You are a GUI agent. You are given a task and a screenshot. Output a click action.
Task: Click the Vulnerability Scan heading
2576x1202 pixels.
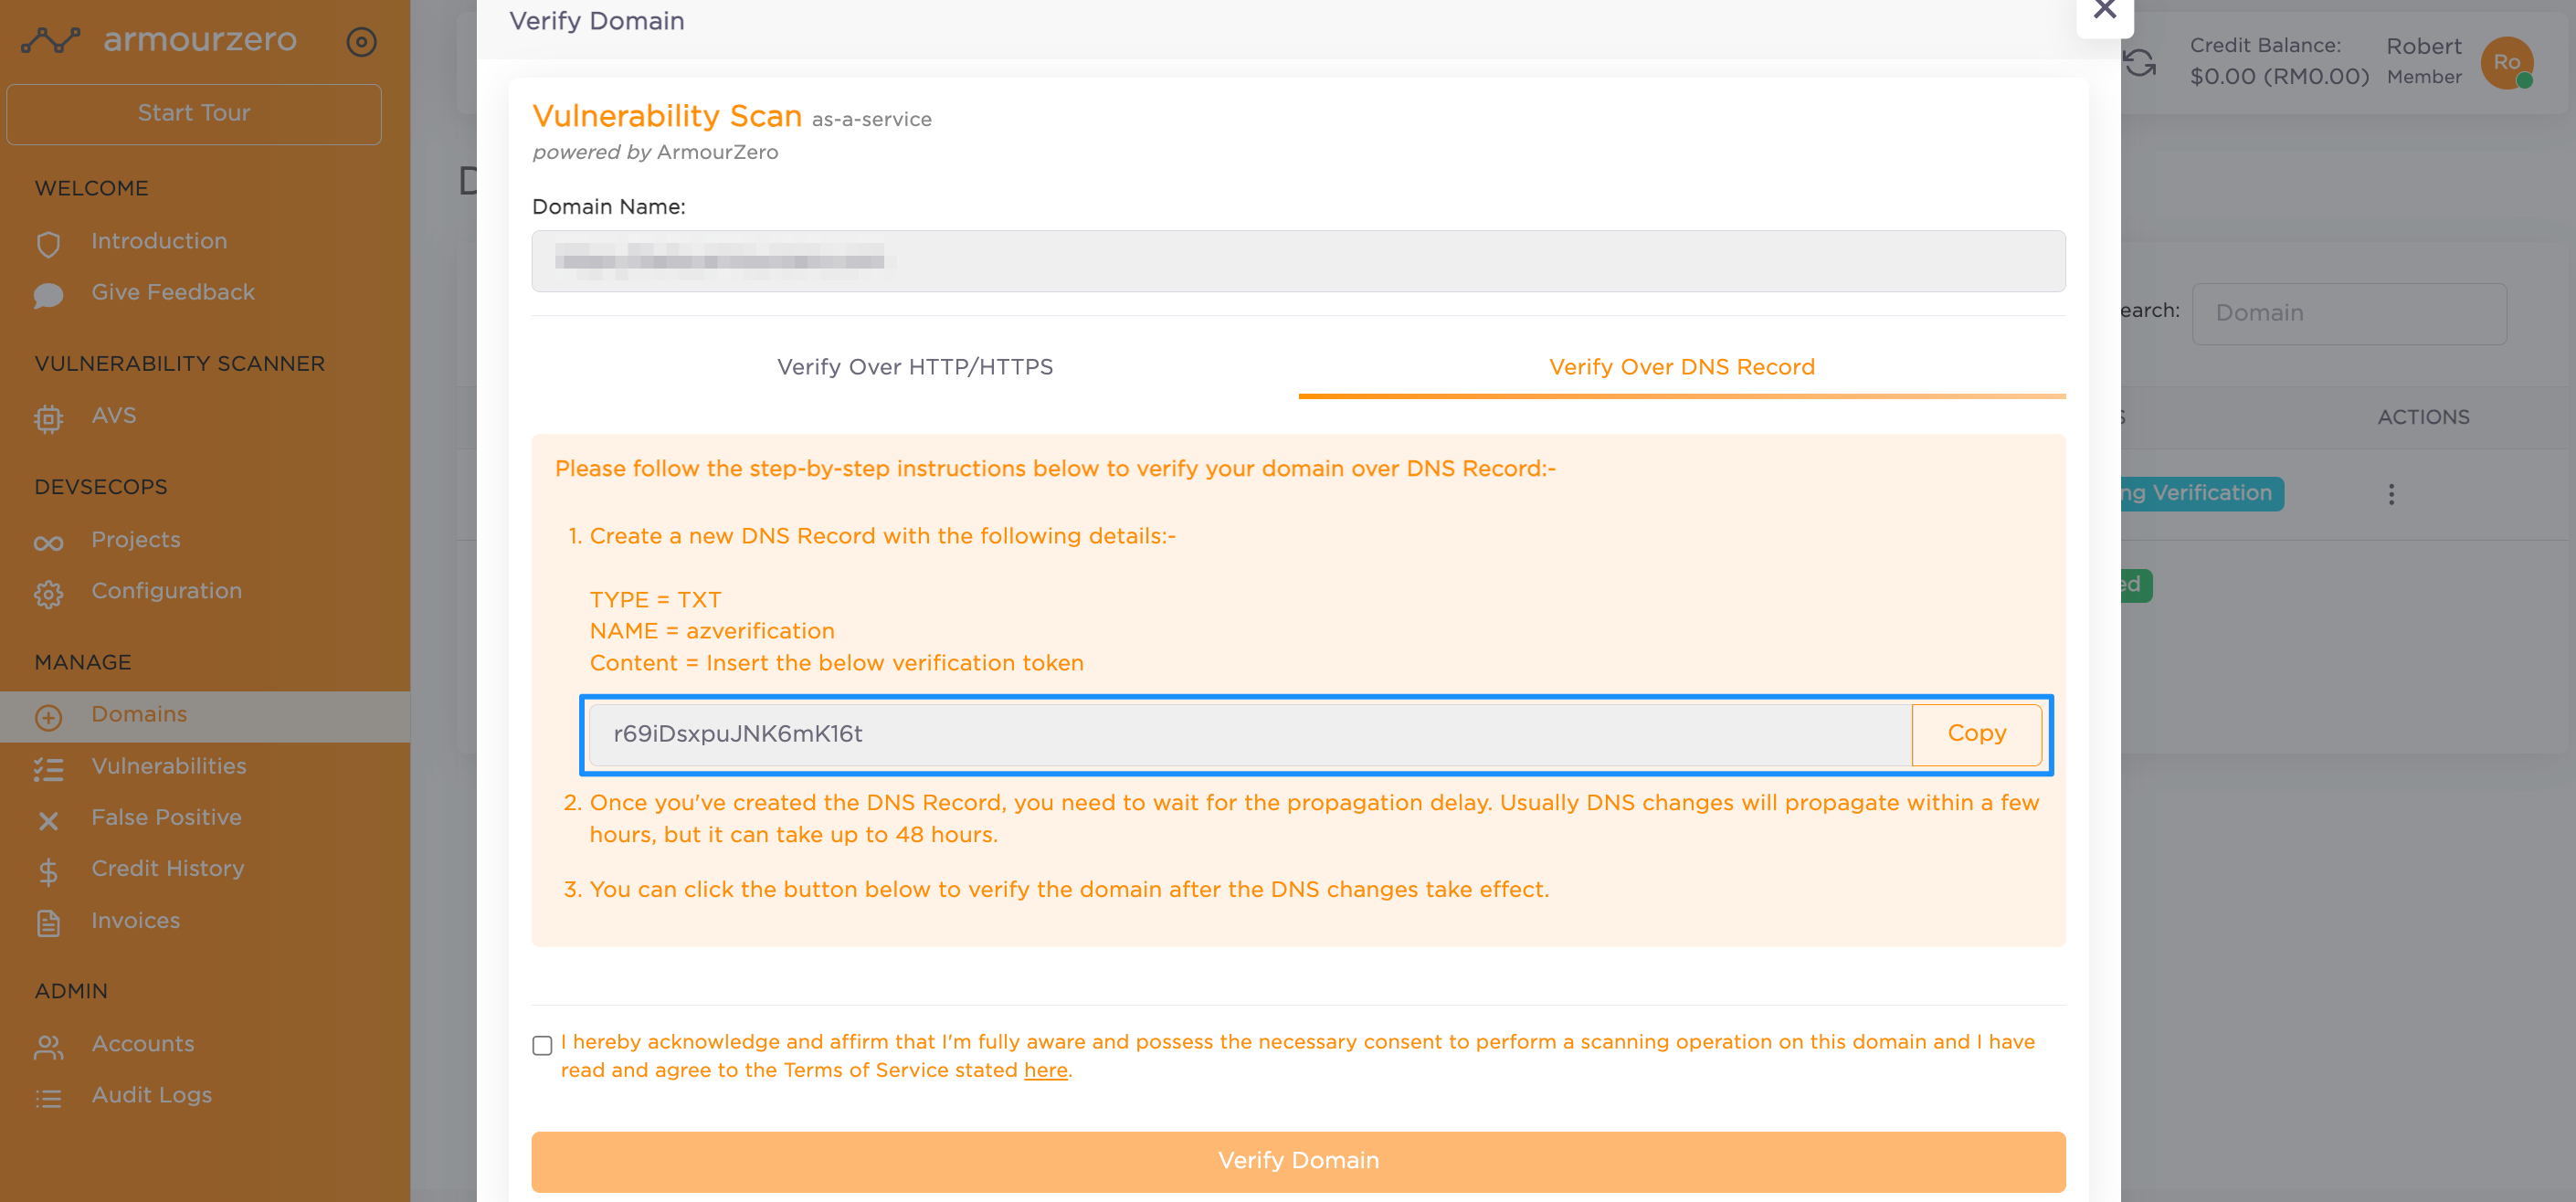coord(666,116)
